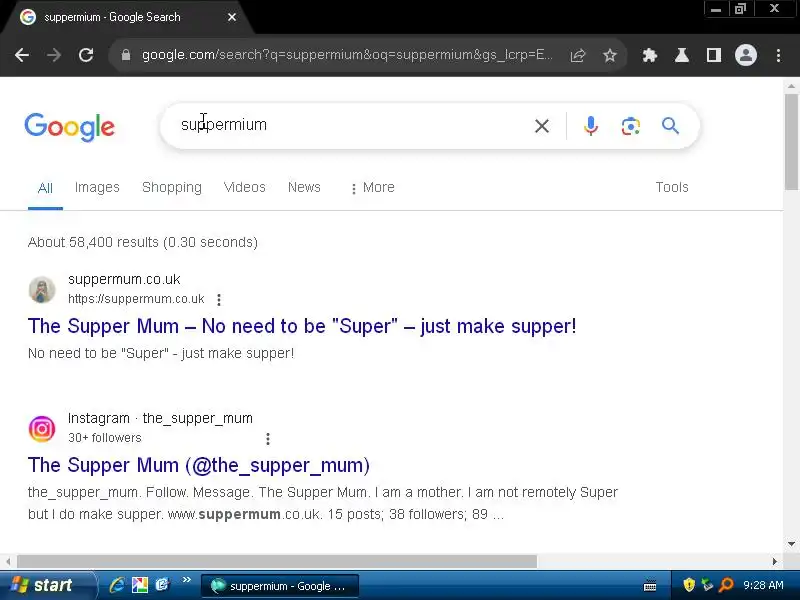Screen dimensions: 800x600
Task: Click the safely remove hardware tray icon
Action: 707,585
